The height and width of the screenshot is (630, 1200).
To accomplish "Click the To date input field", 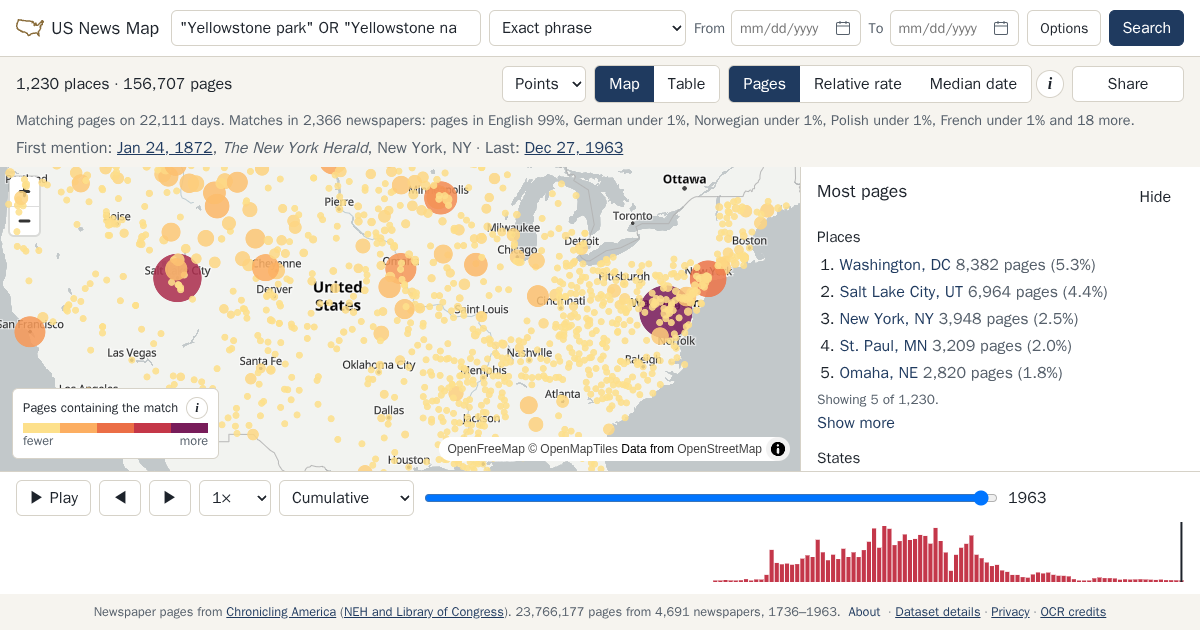I will point(954,28).
